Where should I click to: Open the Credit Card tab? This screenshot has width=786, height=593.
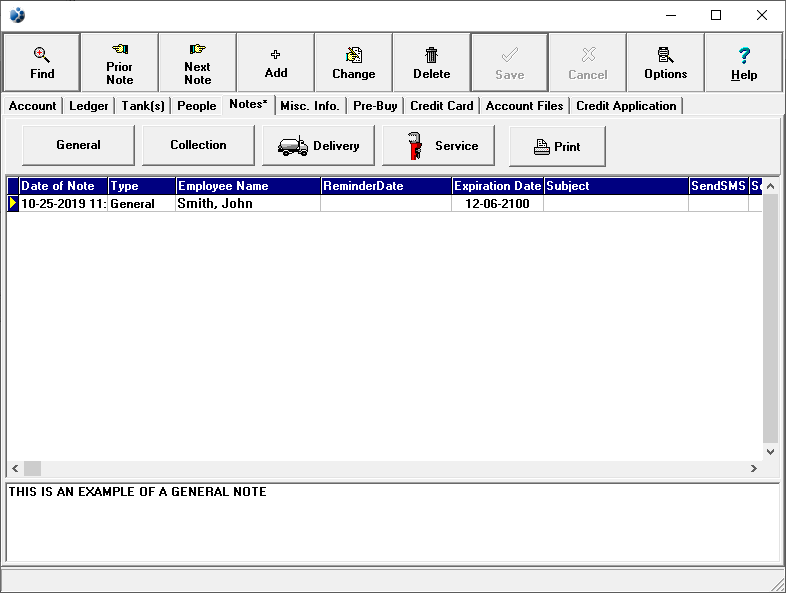[441, 106]
